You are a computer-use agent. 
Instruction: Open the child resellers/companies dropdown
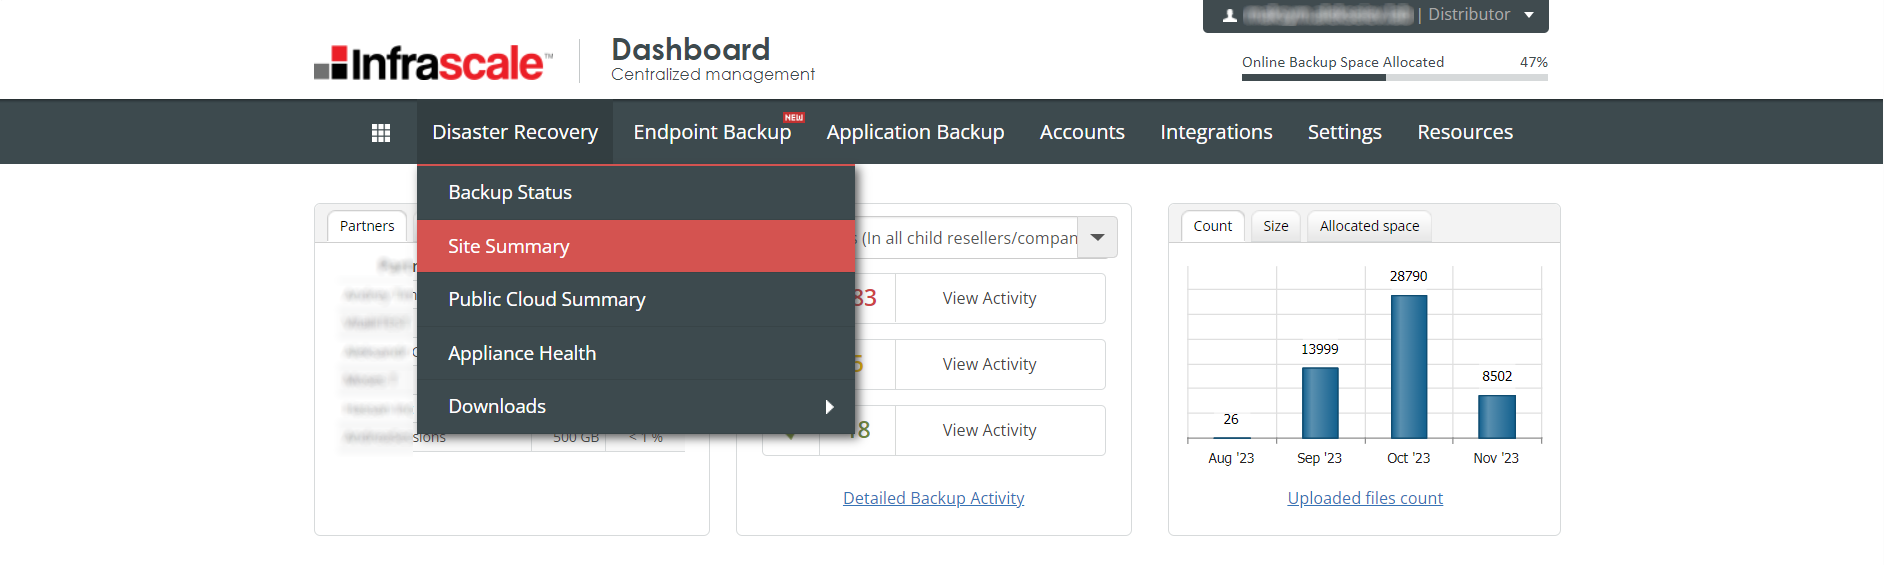[1097, 238]
